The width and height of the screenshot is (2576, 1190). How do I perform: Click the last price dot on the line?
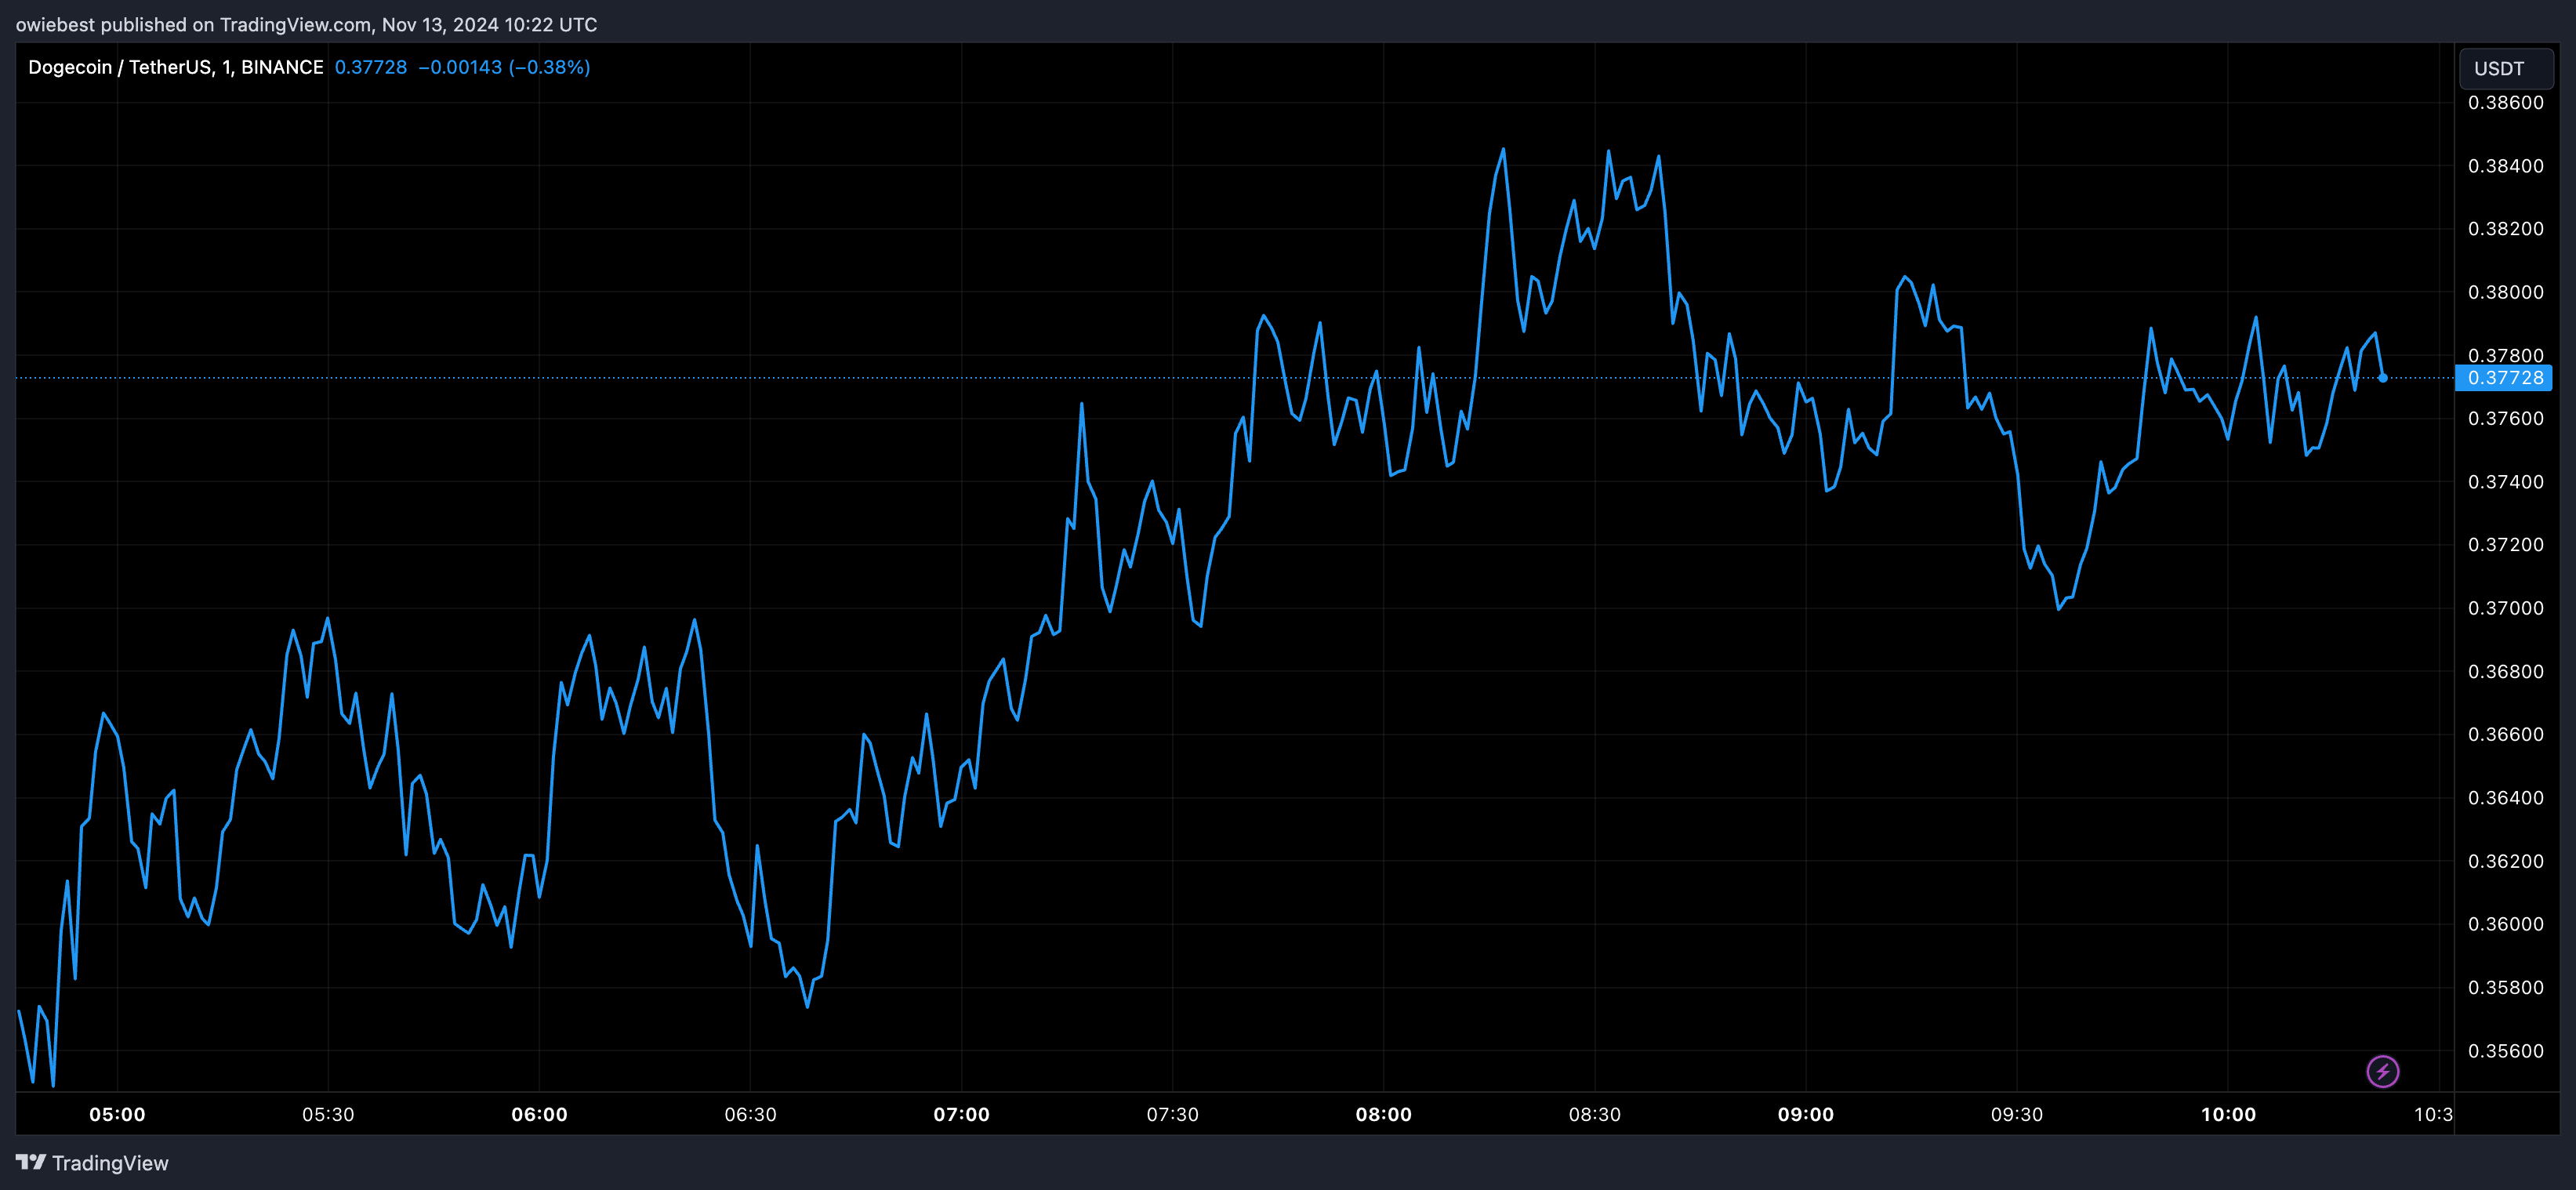pyautogui.click(x=2383, y=378)
